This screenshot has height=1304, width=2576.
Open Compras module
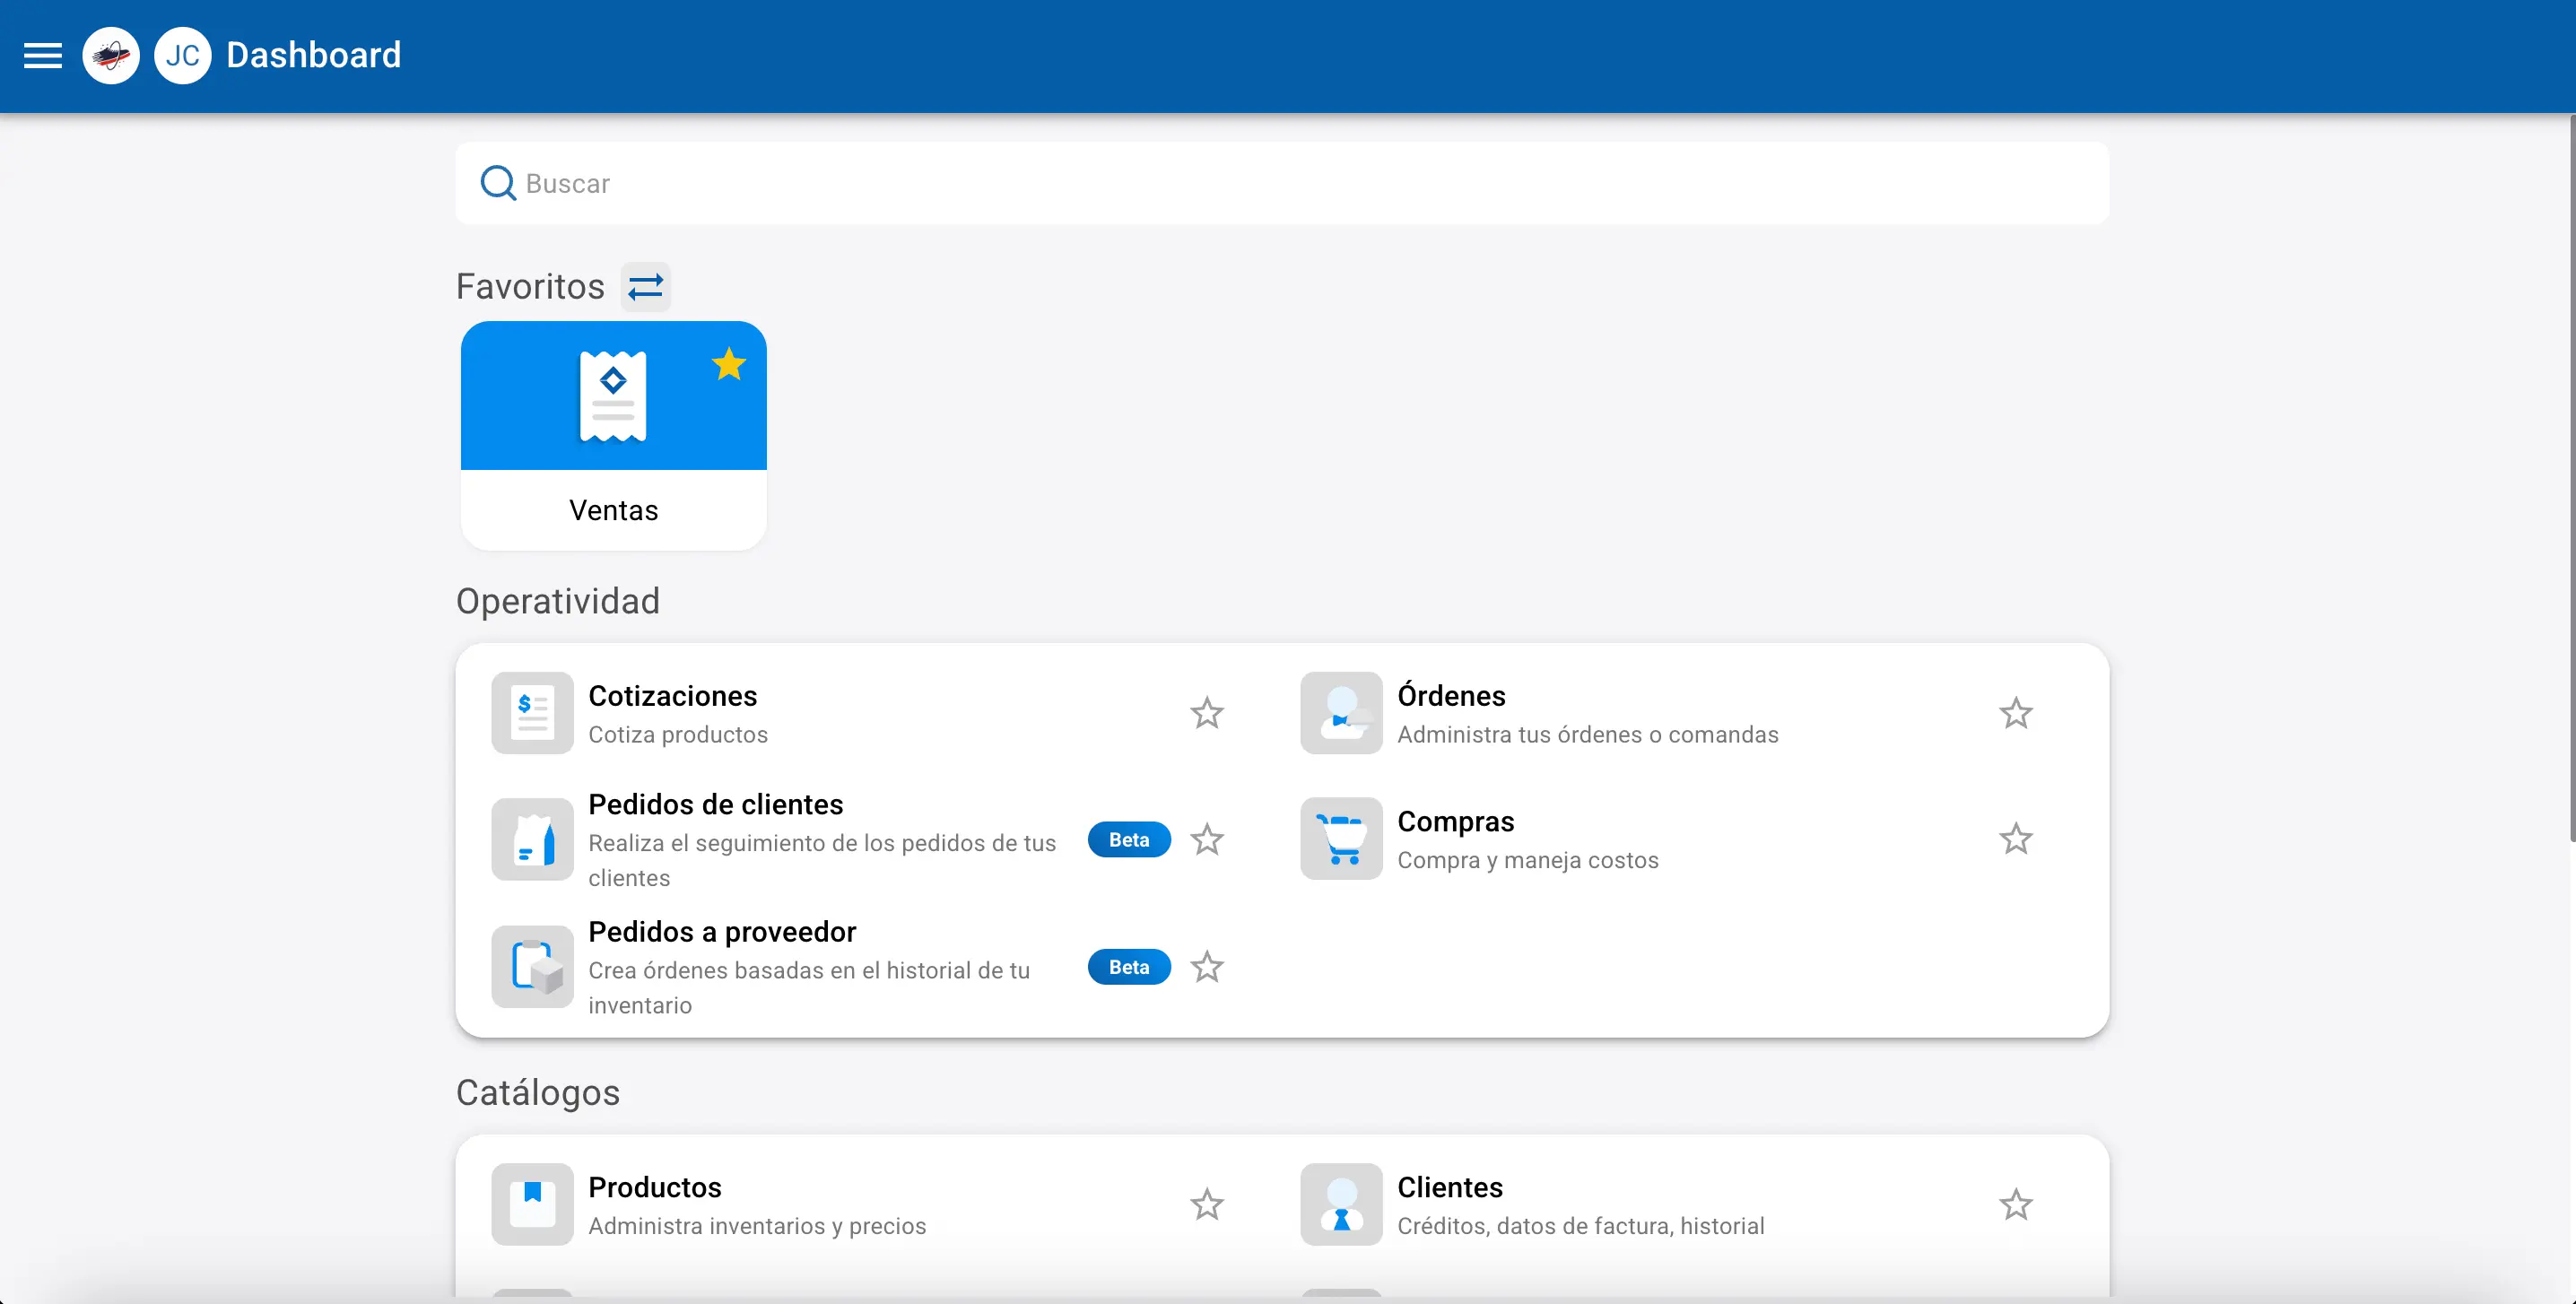pyautogui.click(x=1455, y=822)
